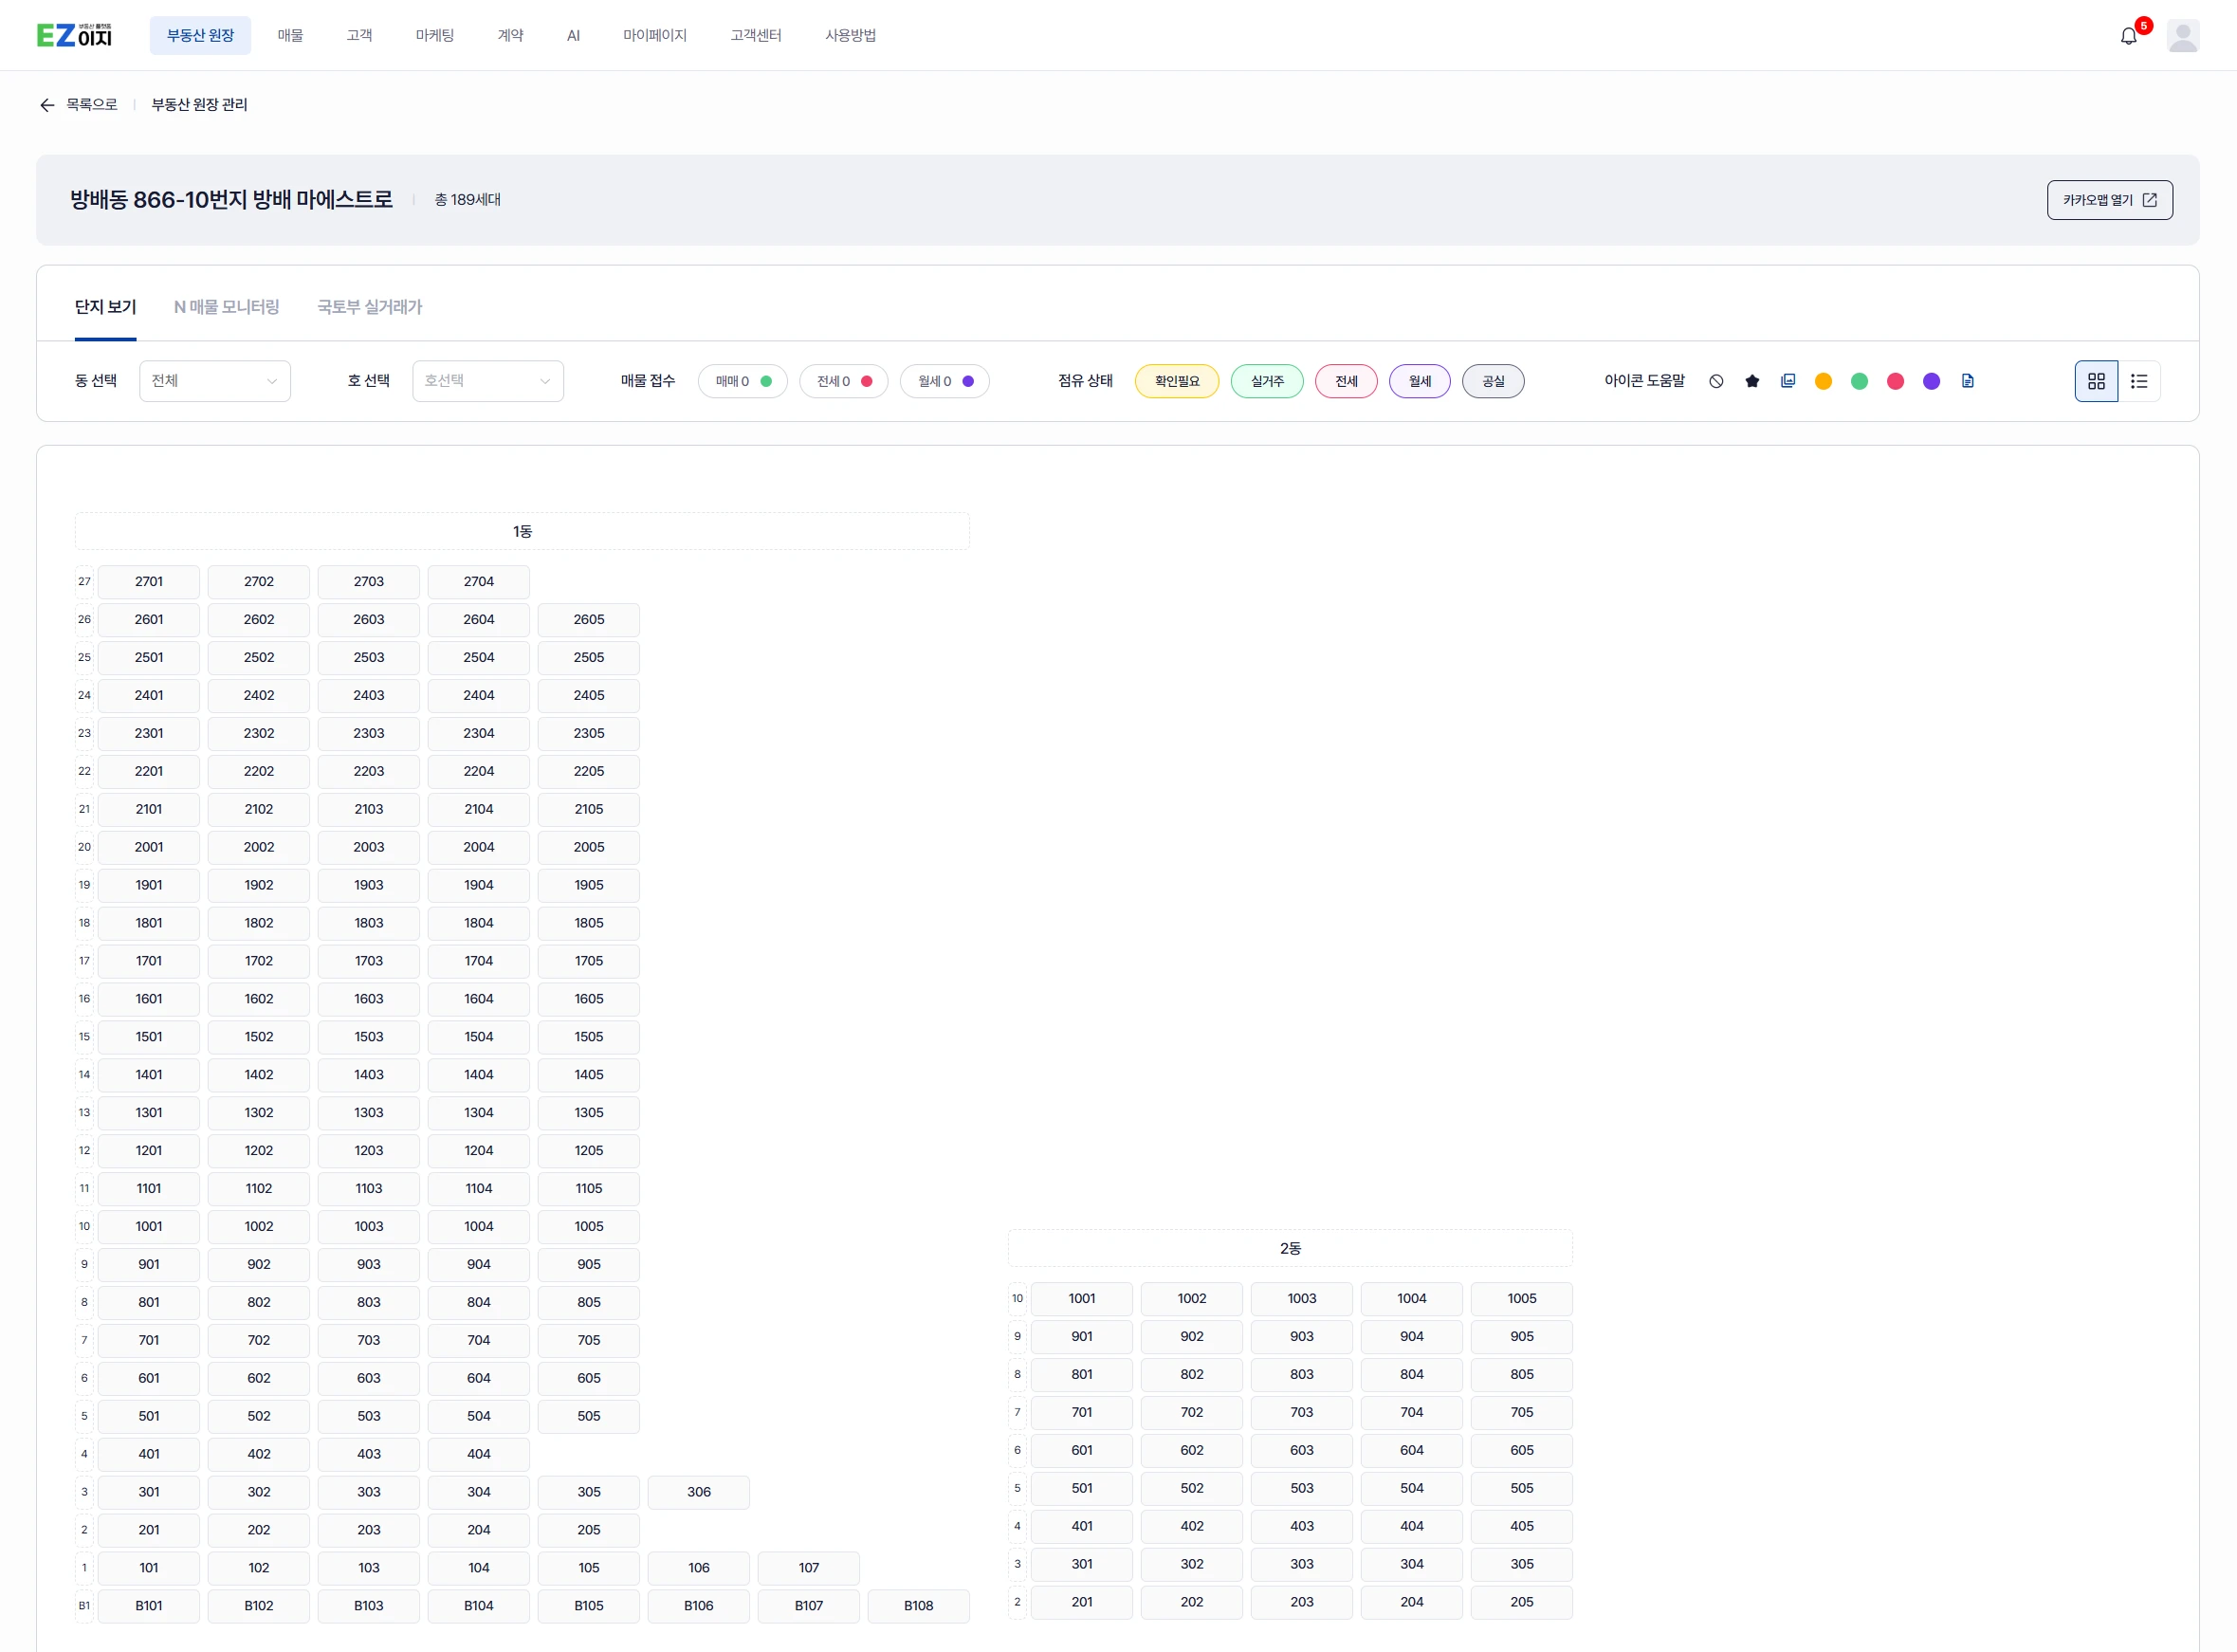
Task: Click the photo gallery icon in legend
Action: tap(1788, 381)
